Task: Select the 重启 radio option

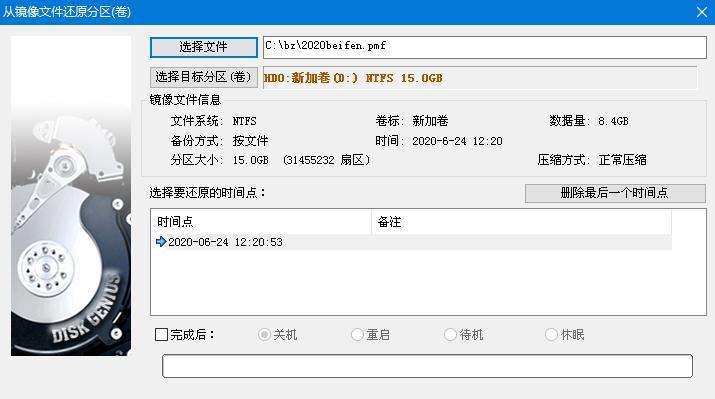Action: [357, 335]
